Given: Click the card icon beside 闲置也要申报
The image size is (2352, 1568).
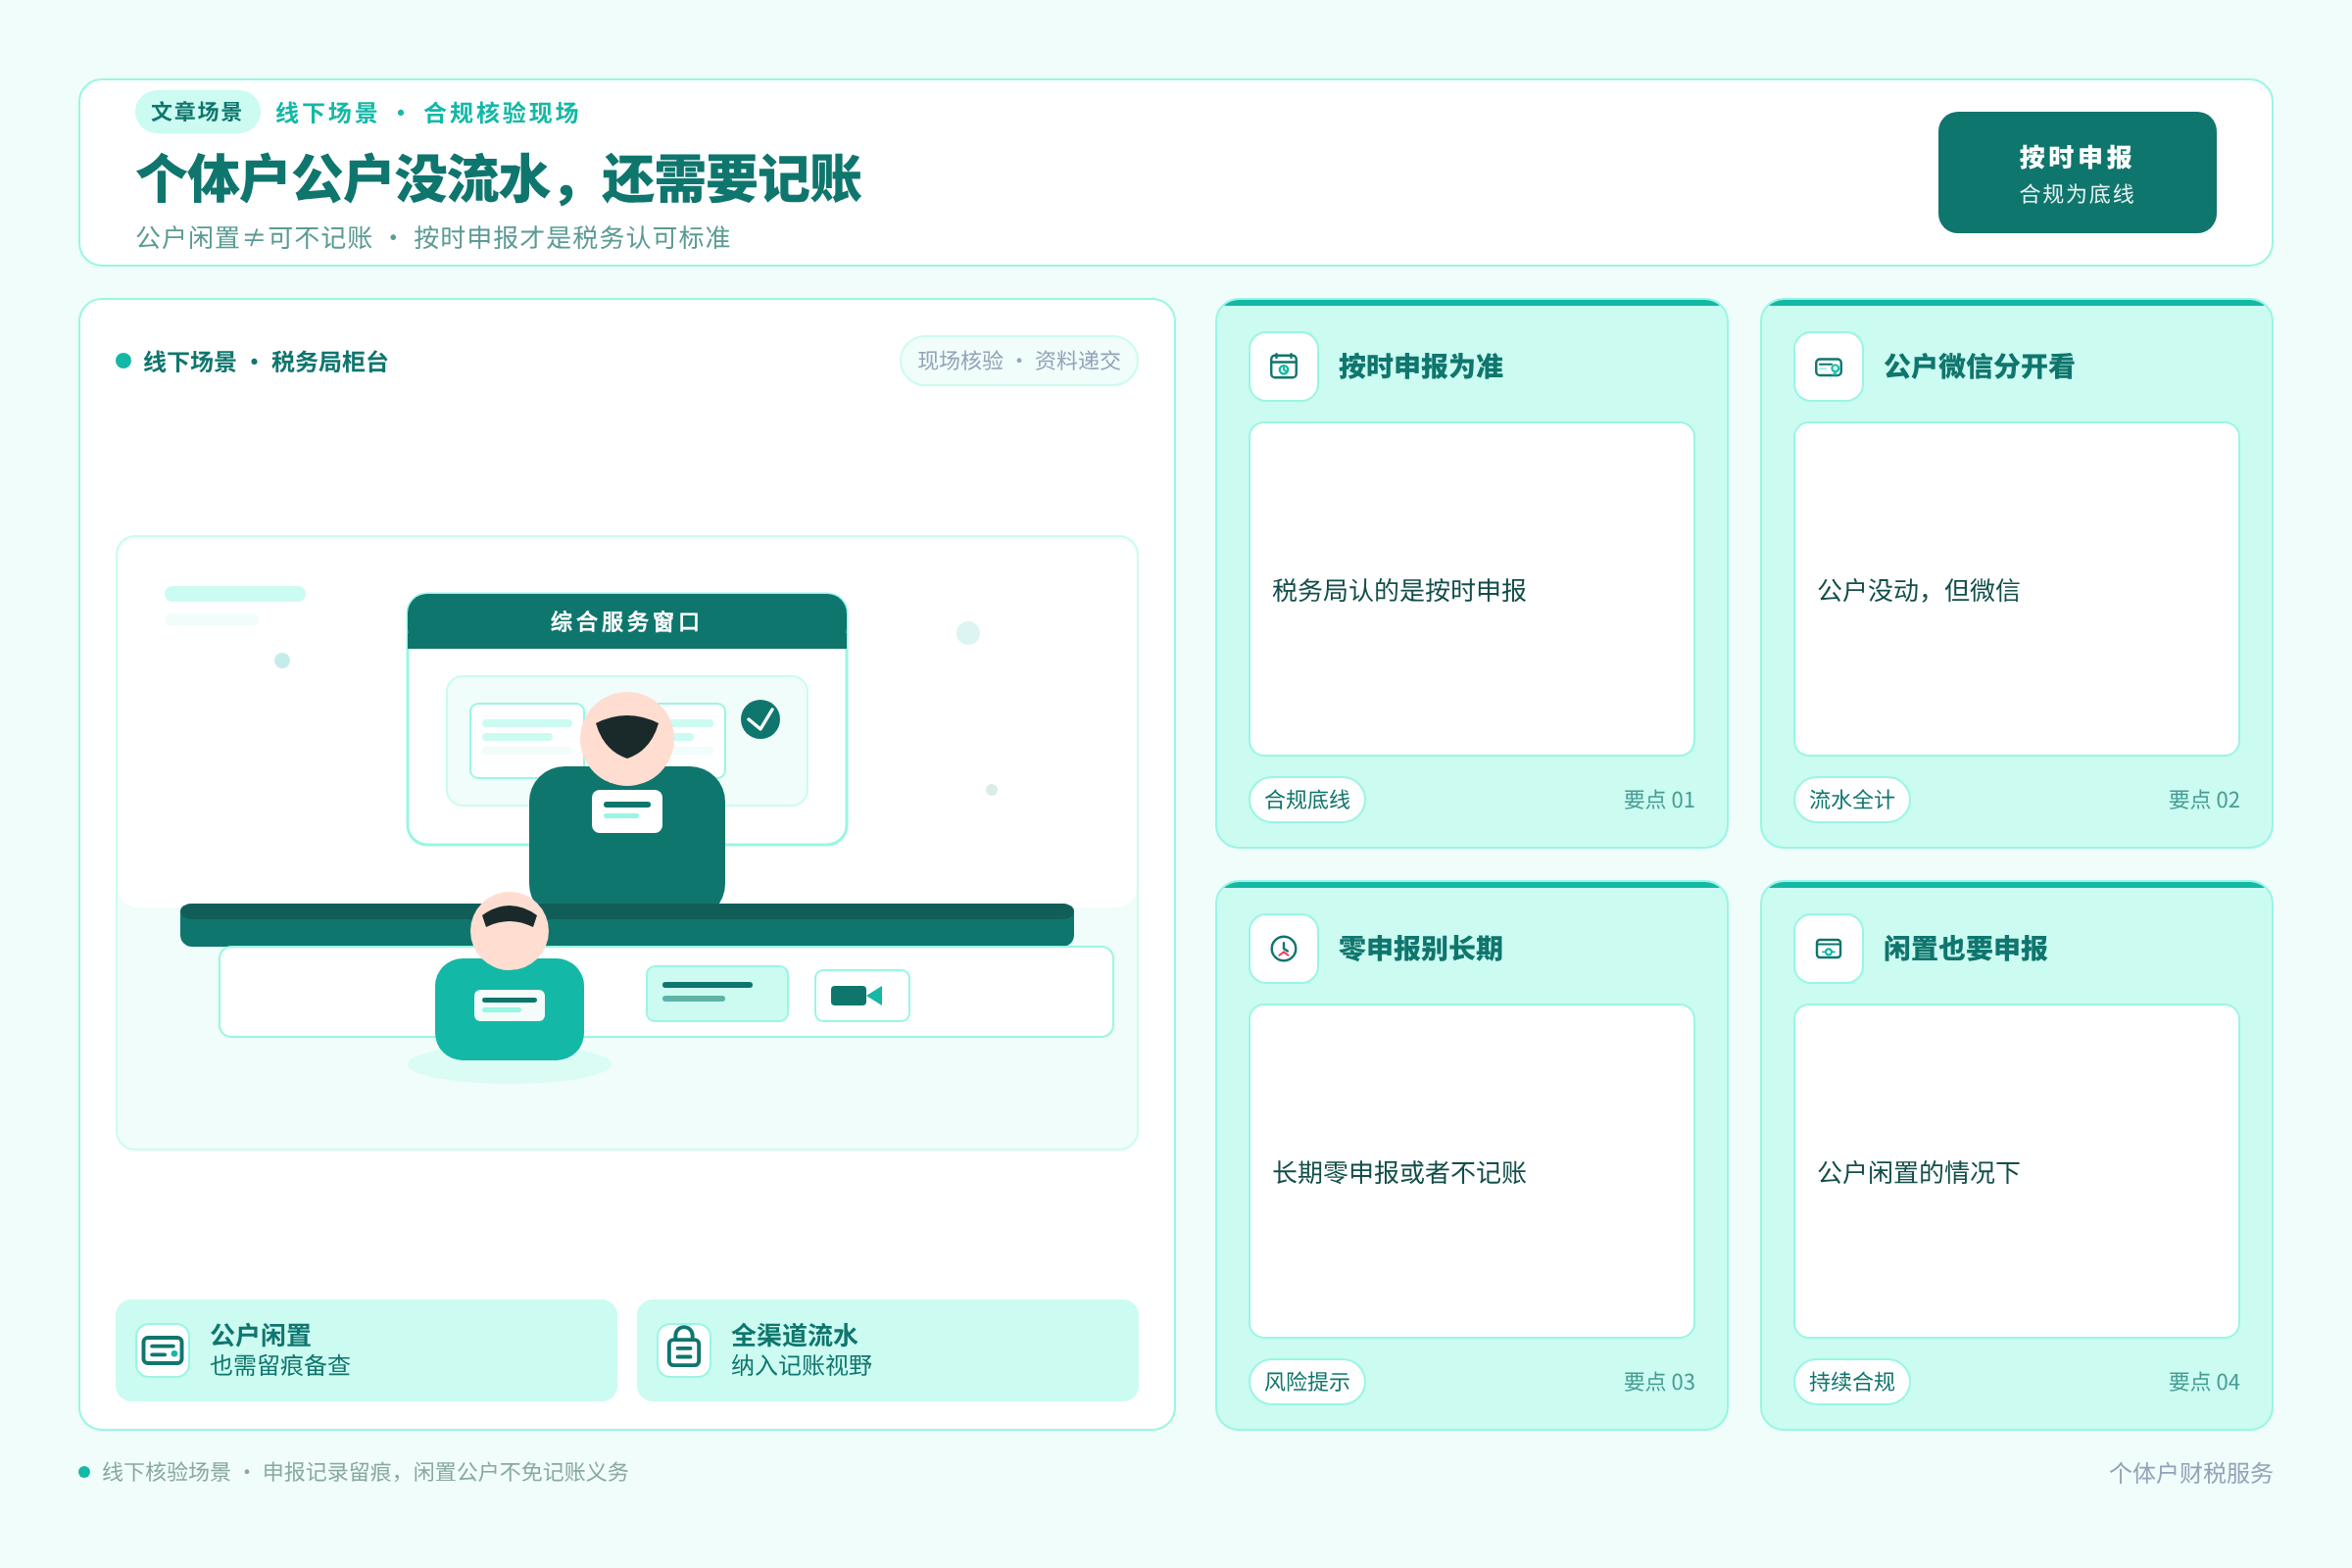Looking at the screenshot, I should tap(1828, 948).
